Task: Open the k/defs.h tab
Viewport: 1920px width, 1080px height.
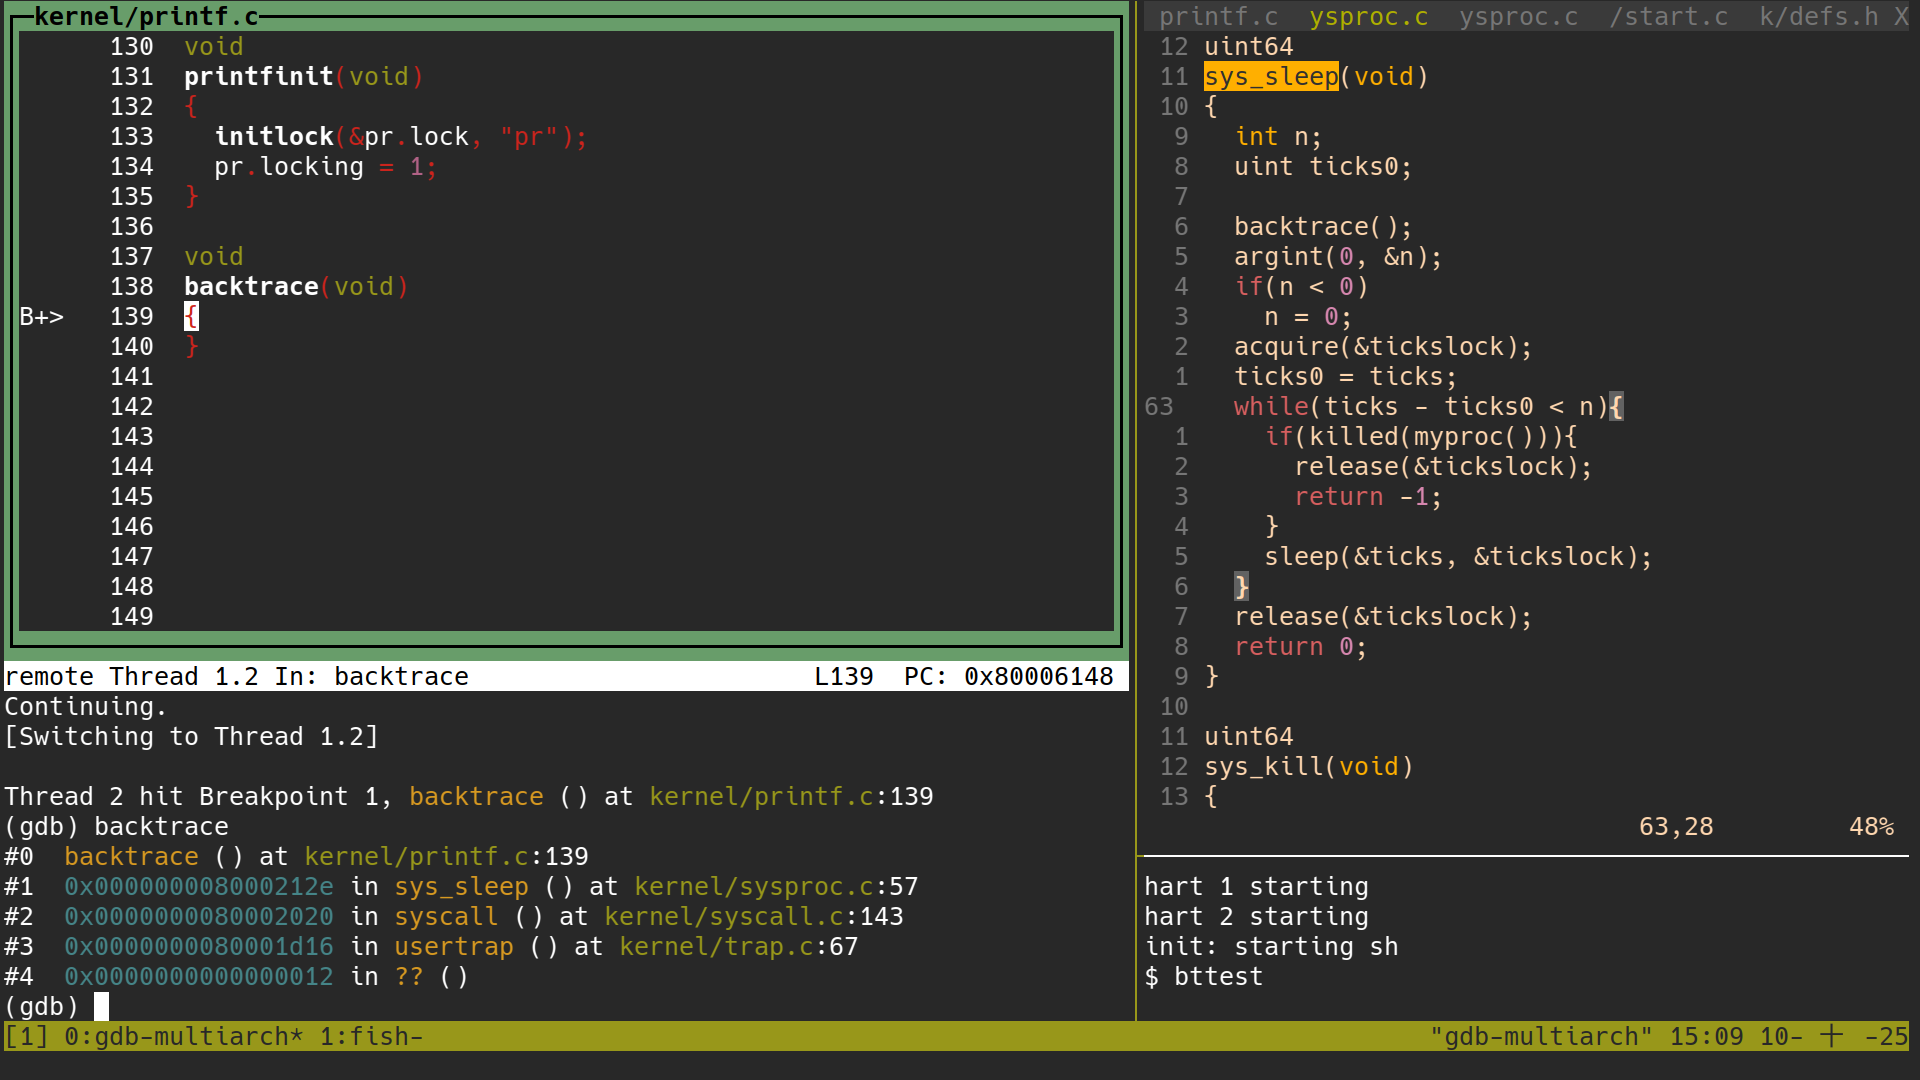Action: [1820, 16]
